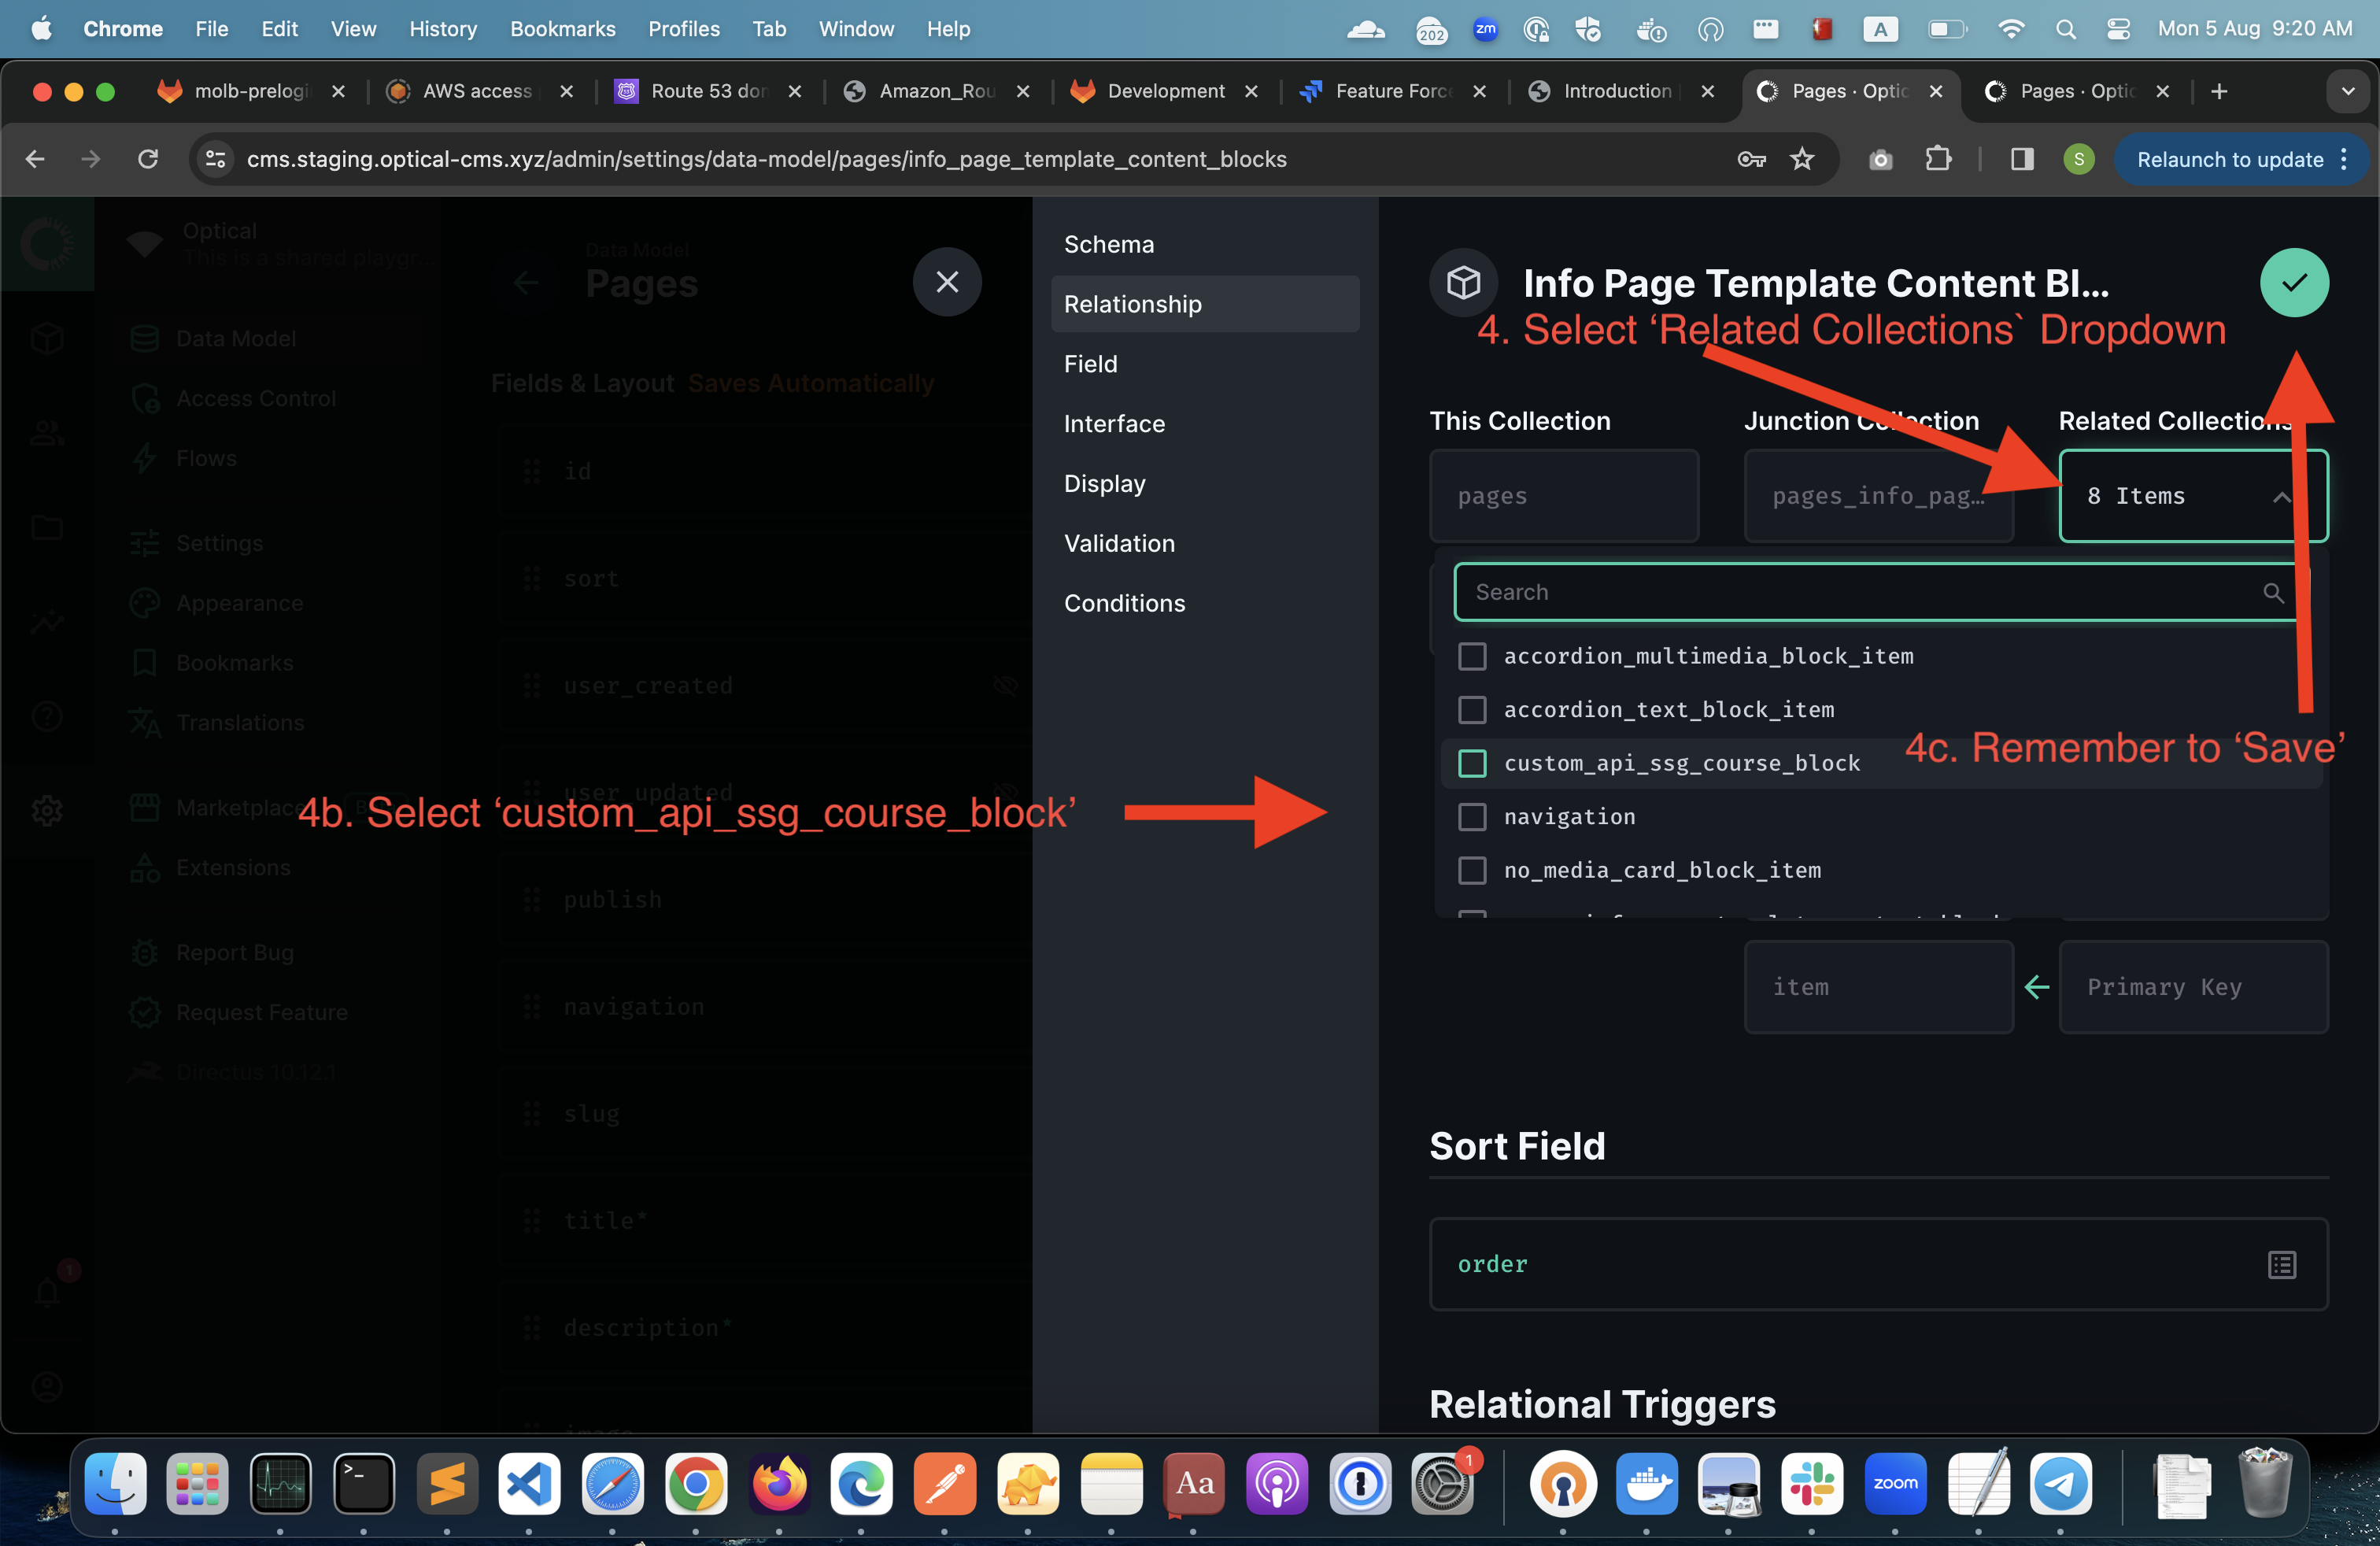
Task: Click the search magnifier icon in dropdown
Action: point(2272,593)
